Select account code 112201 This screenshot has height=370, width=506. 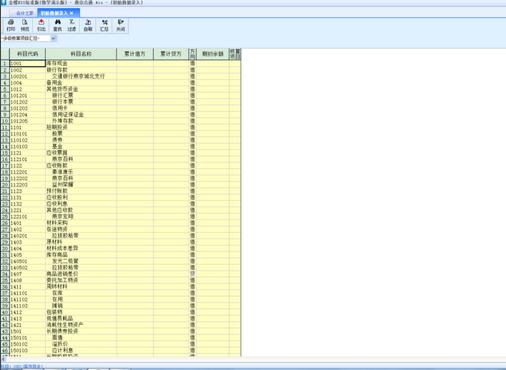(27, 172)
